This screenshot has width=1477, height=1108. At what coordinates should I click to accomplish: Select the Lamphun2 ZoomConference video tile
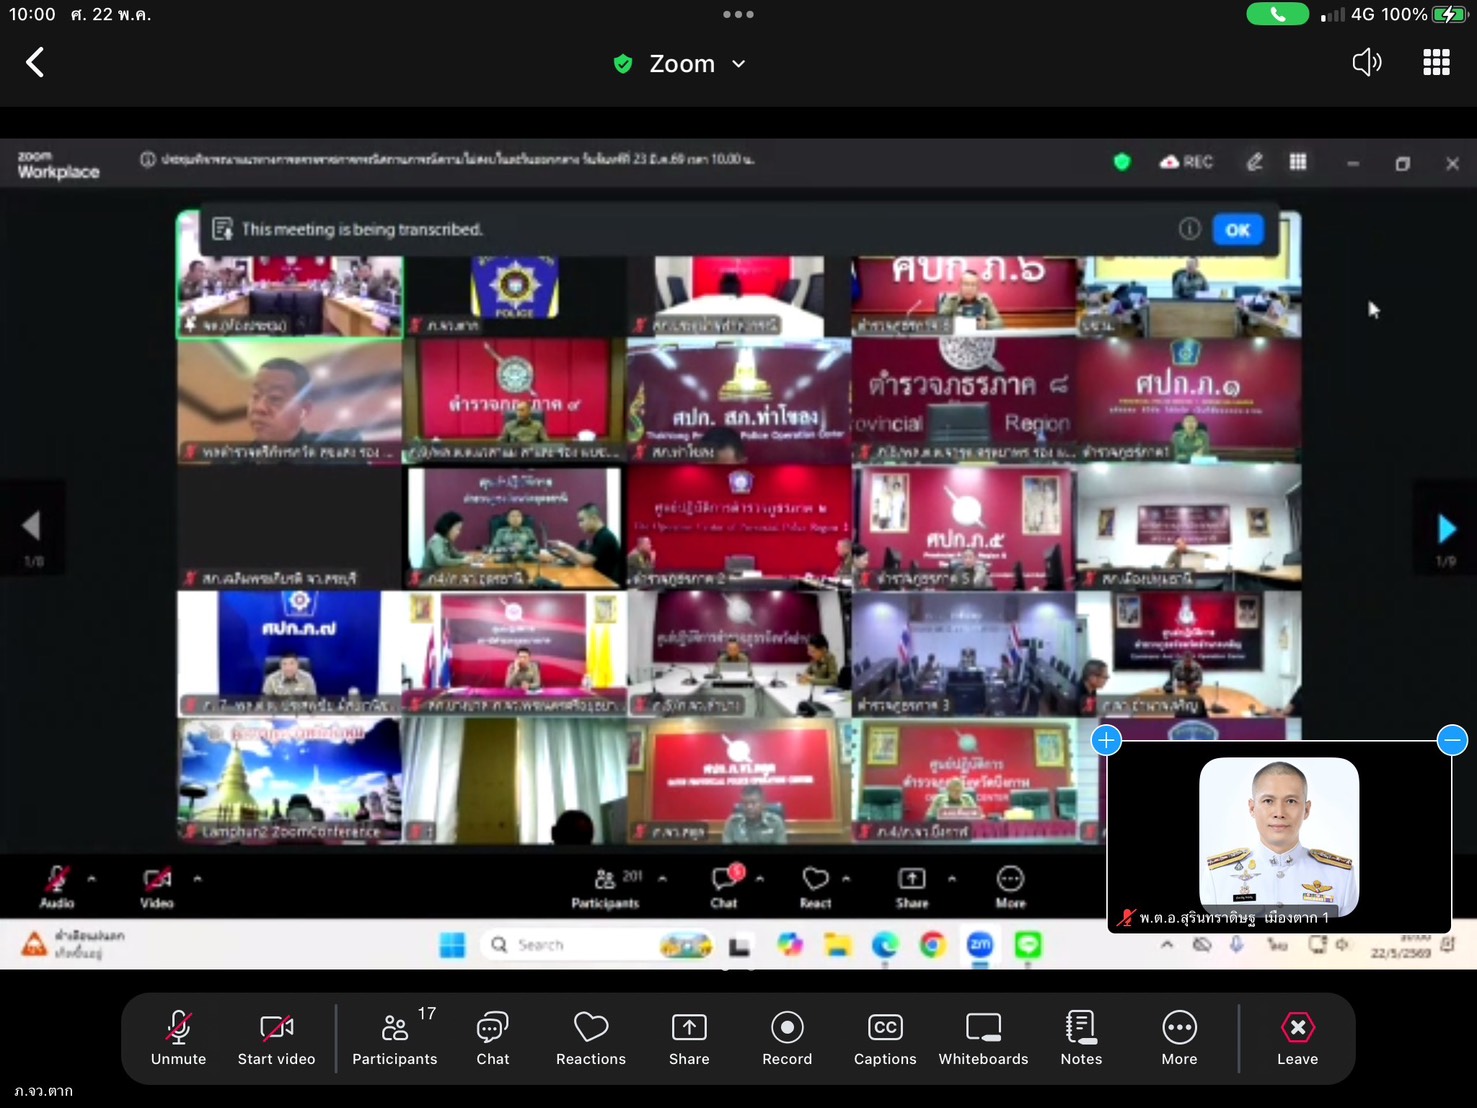click(290, 781)
